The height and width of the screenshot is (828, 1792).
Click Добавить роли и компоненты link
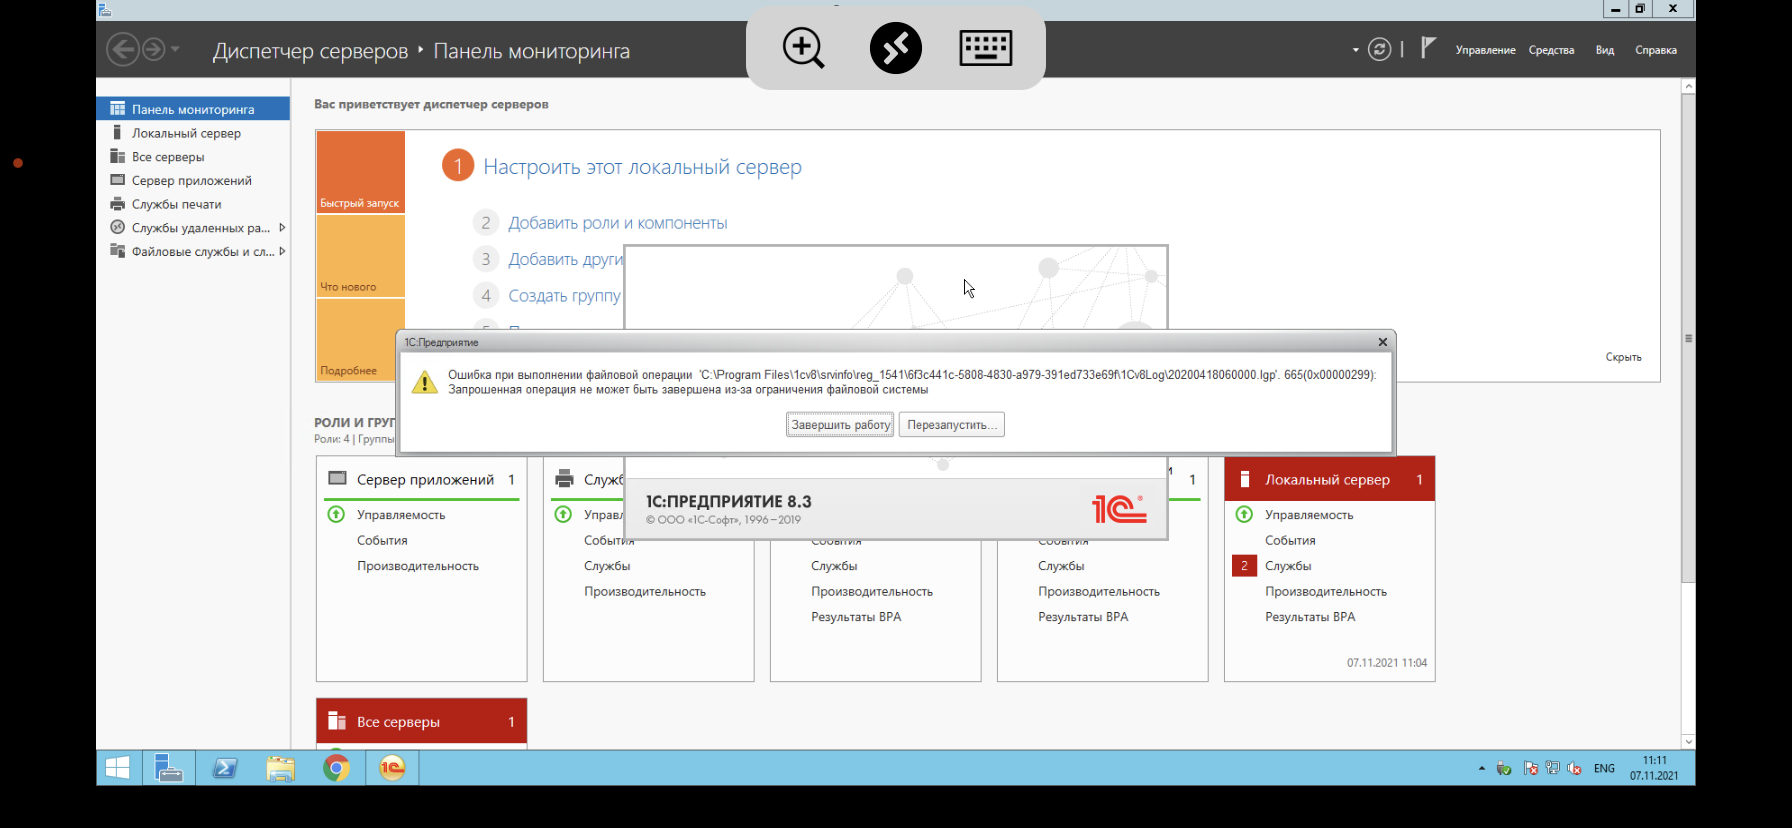click(x=617, y=223)
